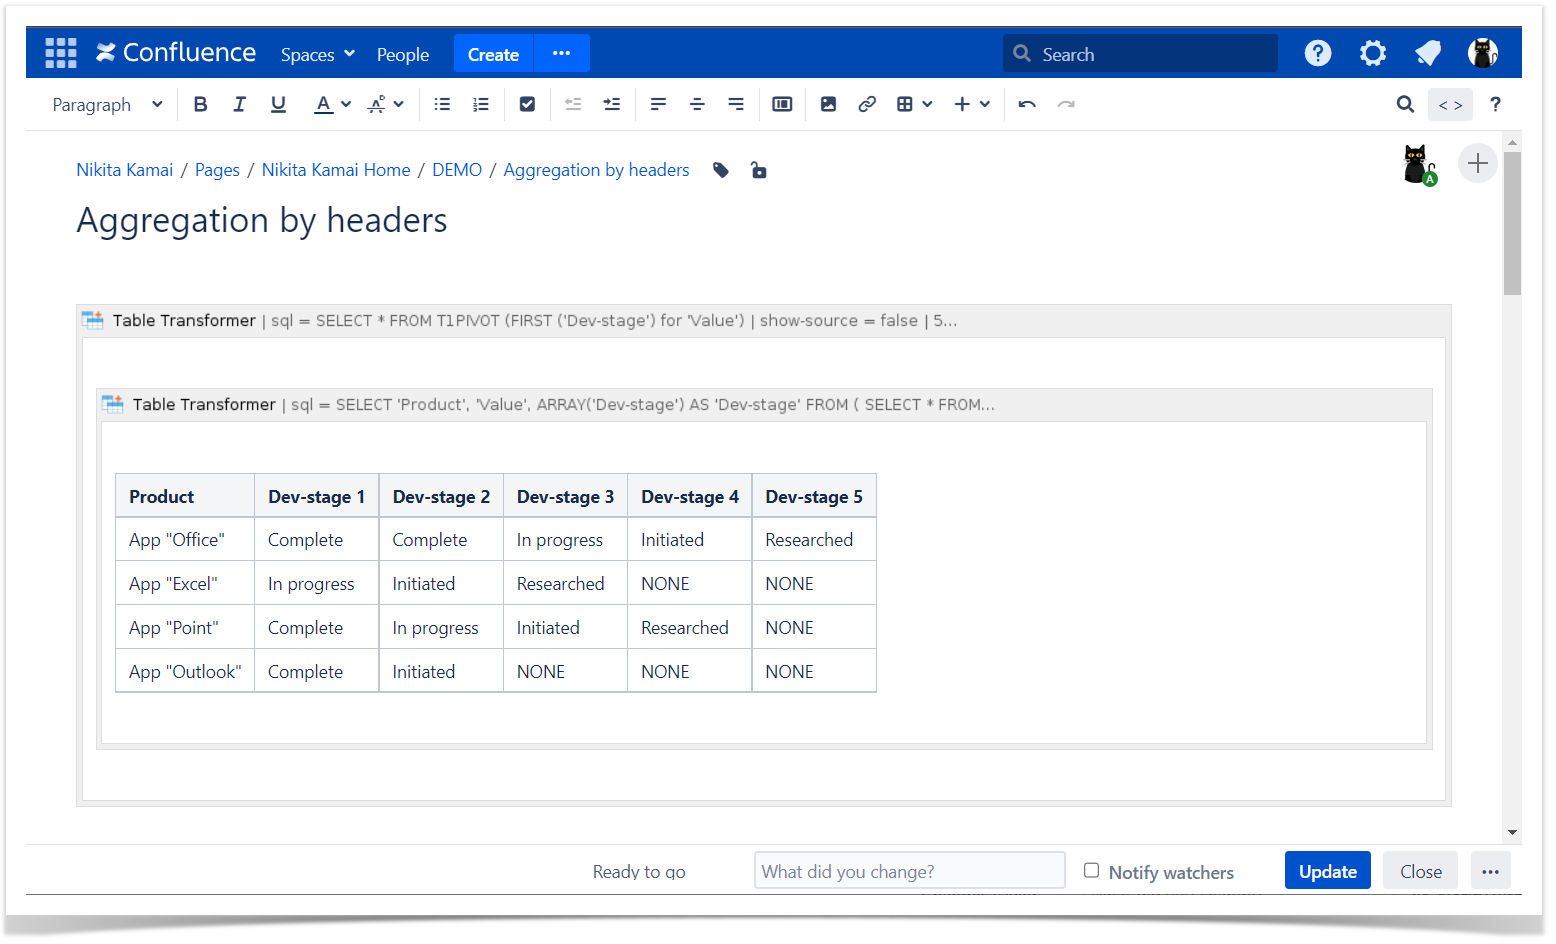Open page restrictions lock icon
Viewport: 1556px width, 944px height.
click(759, 170)
